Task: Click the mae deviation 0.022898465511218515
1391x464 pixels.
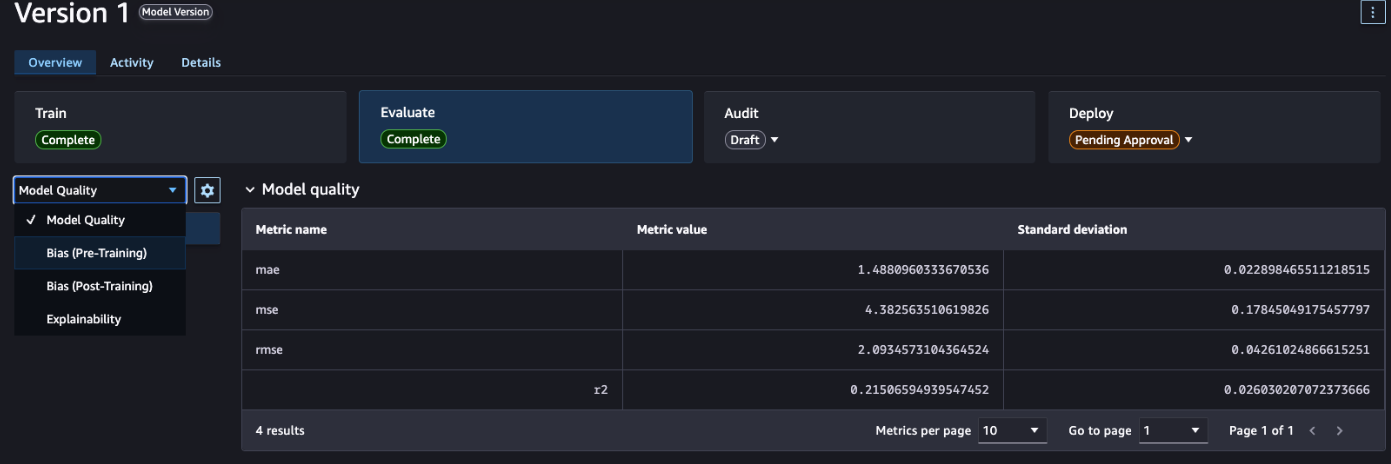Action: point(1297,270)
